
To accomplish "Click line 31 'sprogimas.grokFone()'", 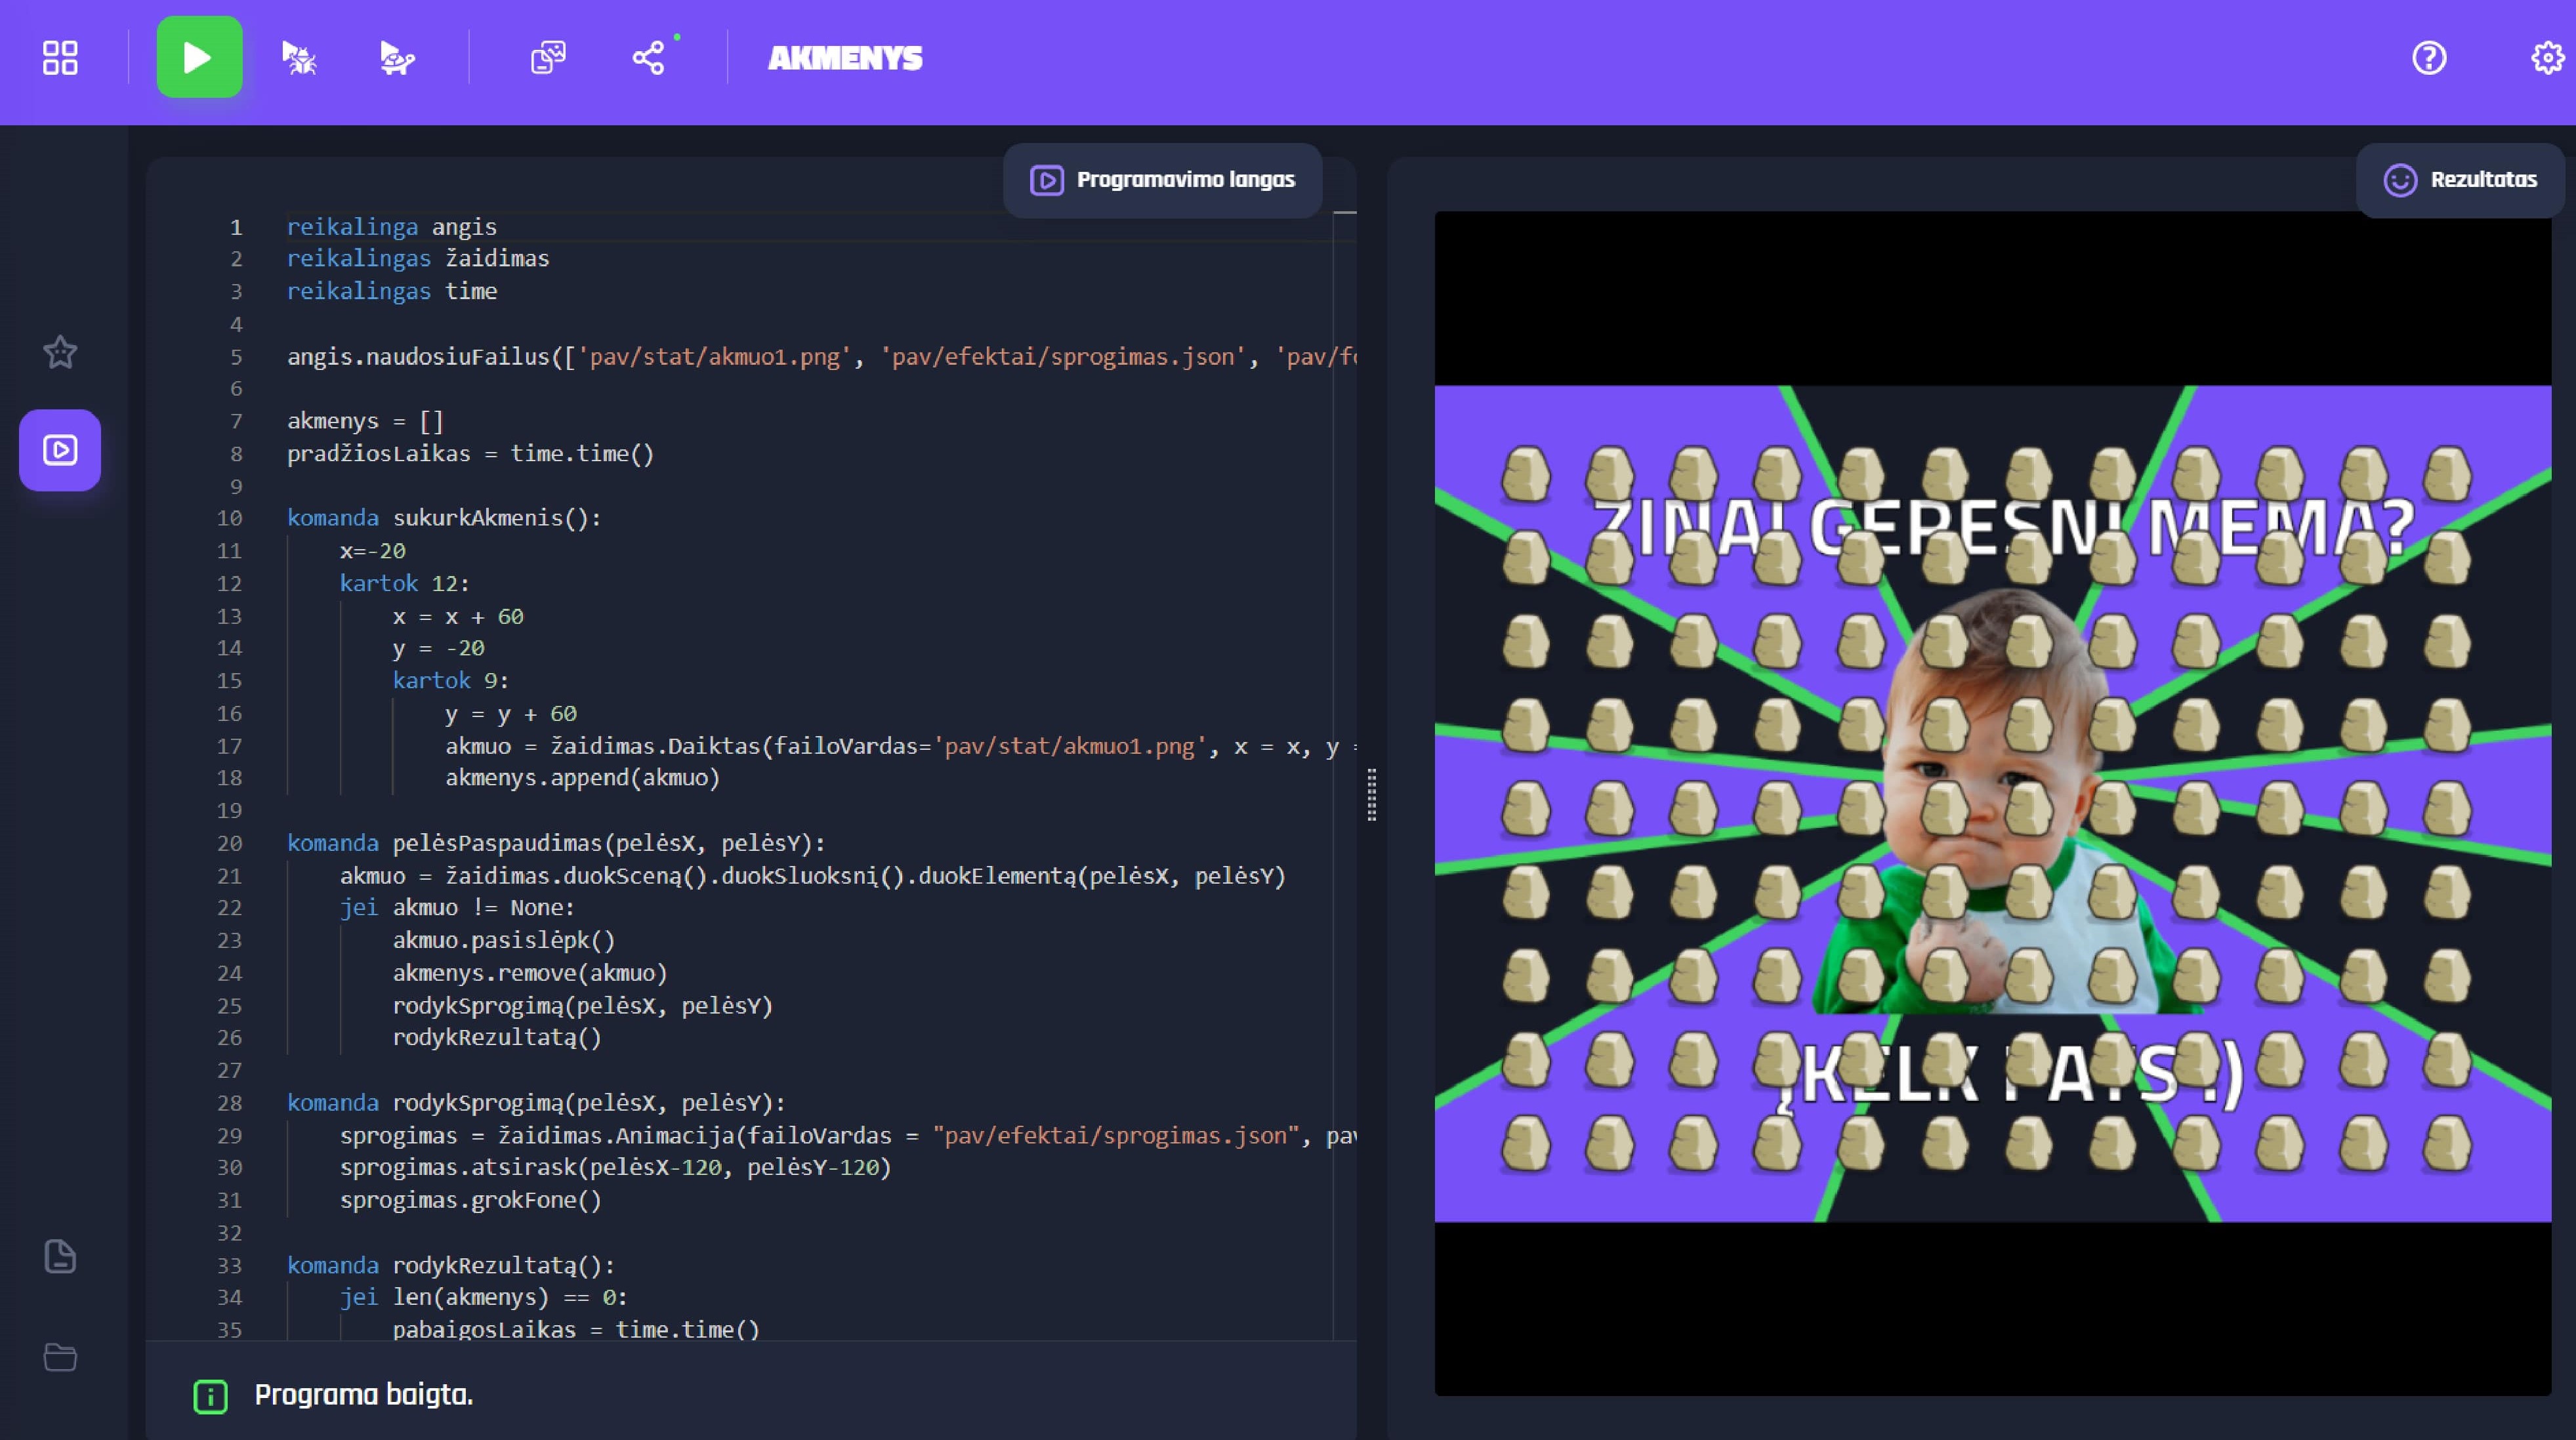I will pos(470,1200).
